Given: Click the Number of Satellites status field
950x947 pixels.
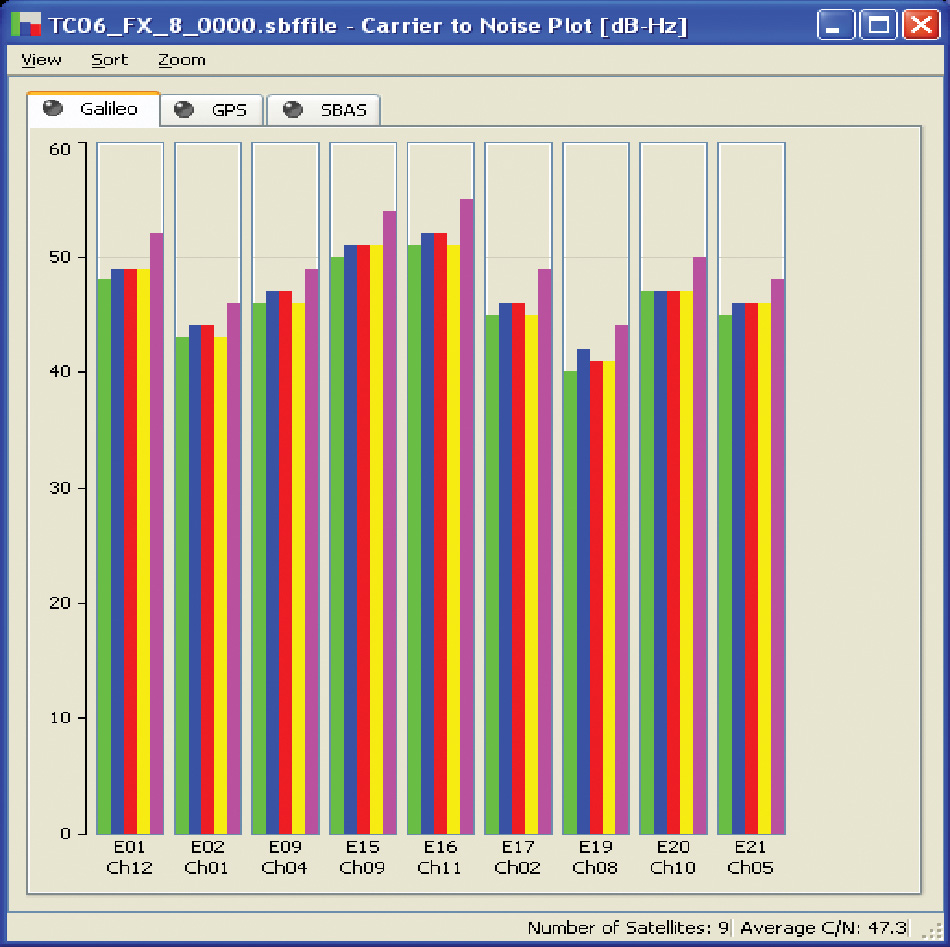Looking at the screenshot, I should [x=628, y=928].
